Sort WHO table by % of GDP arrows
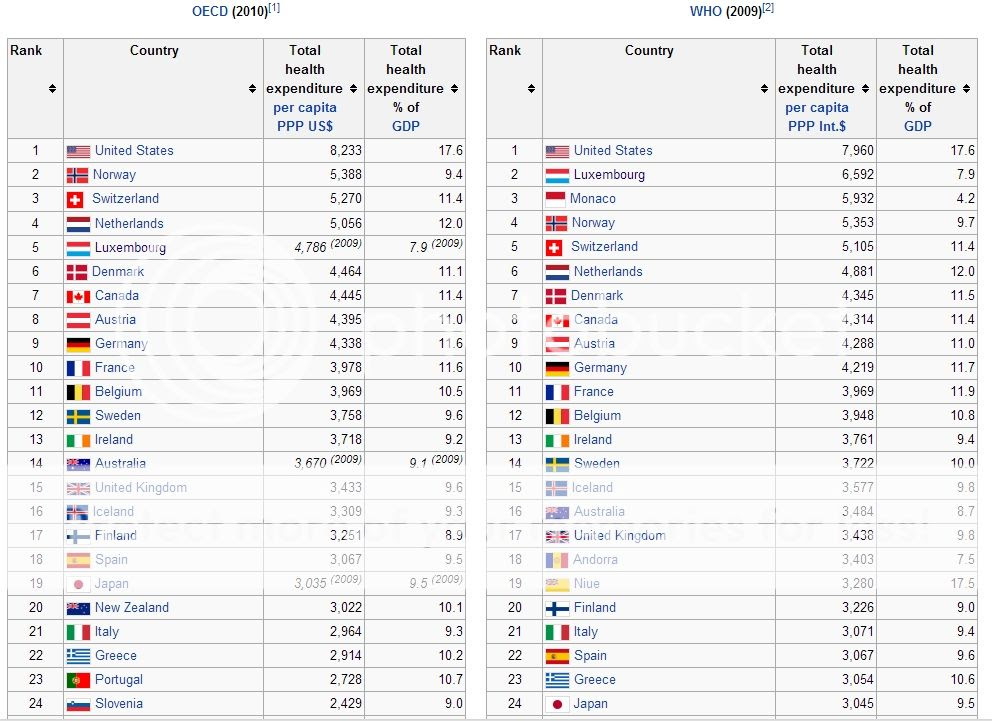The image size is (992, 721). [966, 89]
